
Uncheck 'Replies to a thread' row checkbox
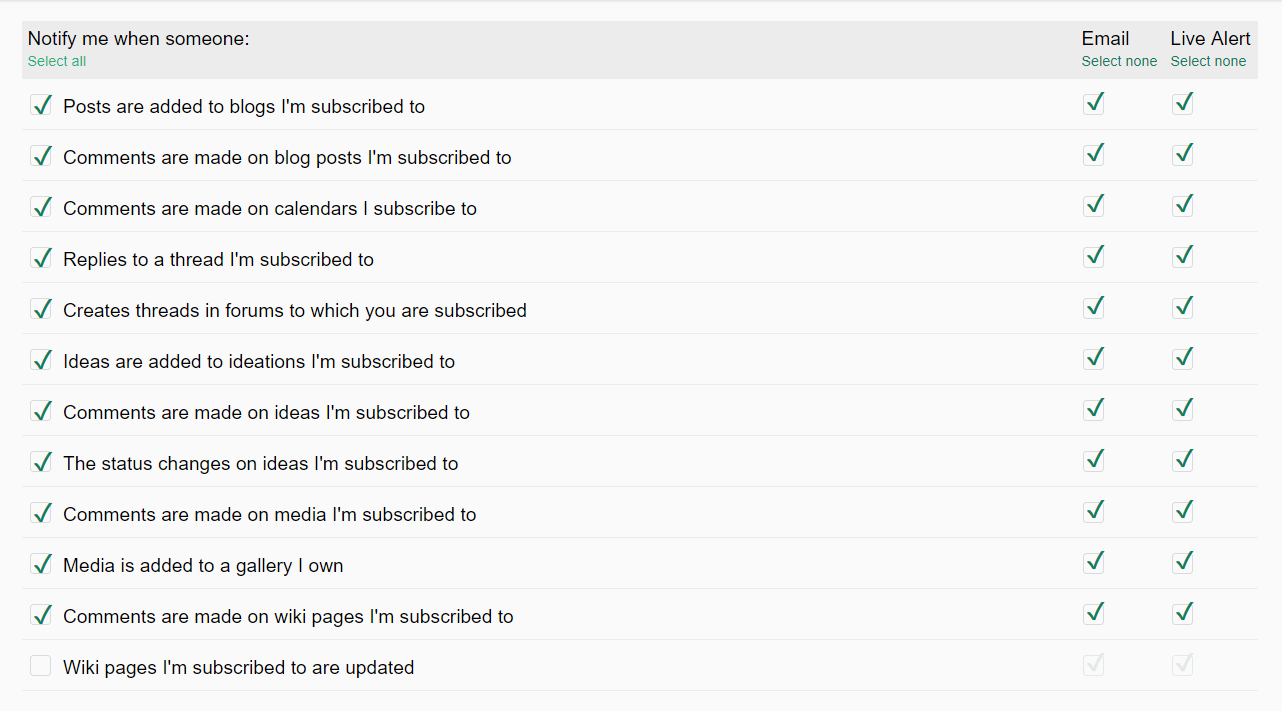pyautogui.click(x=41, y=258)
